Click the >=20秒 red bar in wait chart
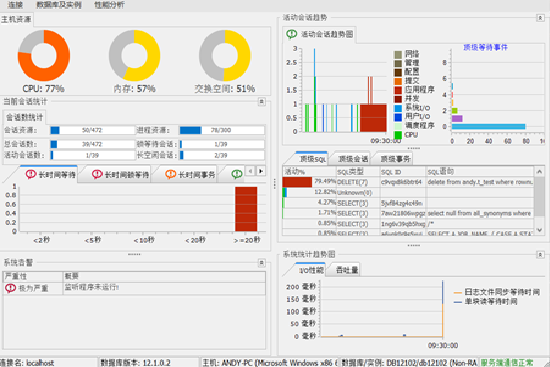This screenshot has width=550, height=367. tap(246, 209)
